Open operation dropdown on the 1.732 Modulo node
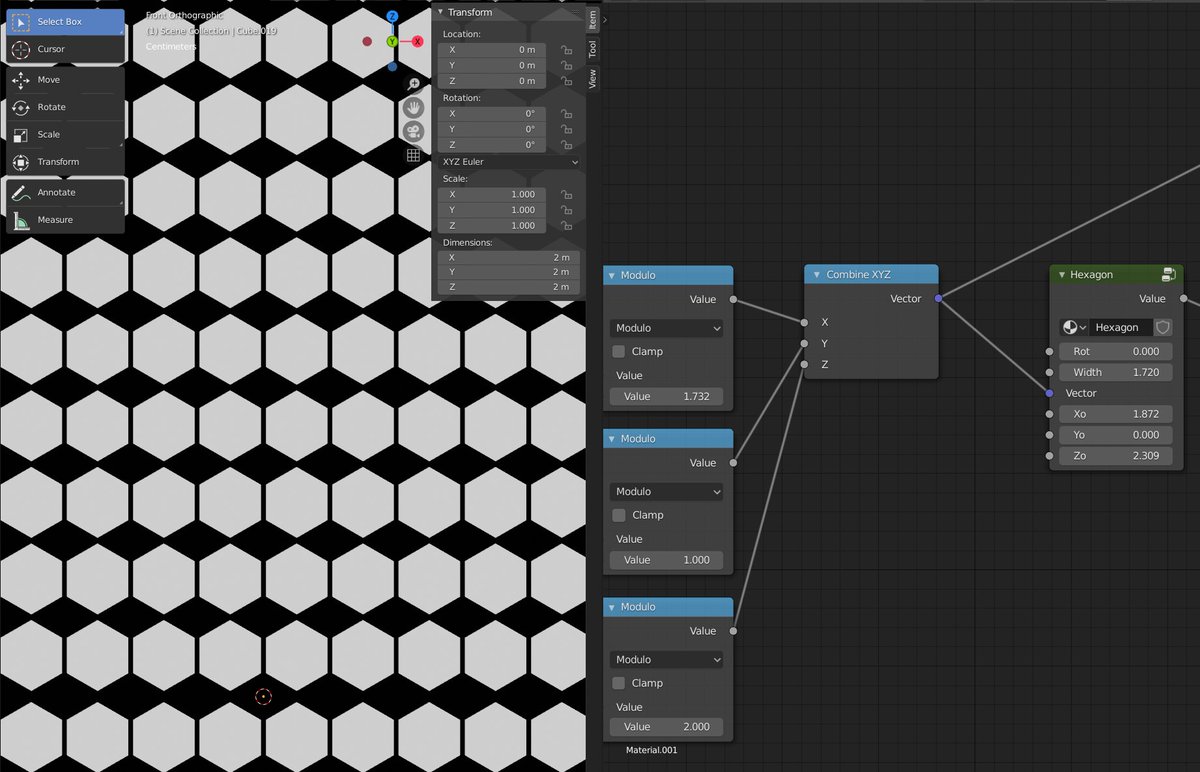Screen dimensions: 1200x772 pyautogui.click(x=666, y=328)
